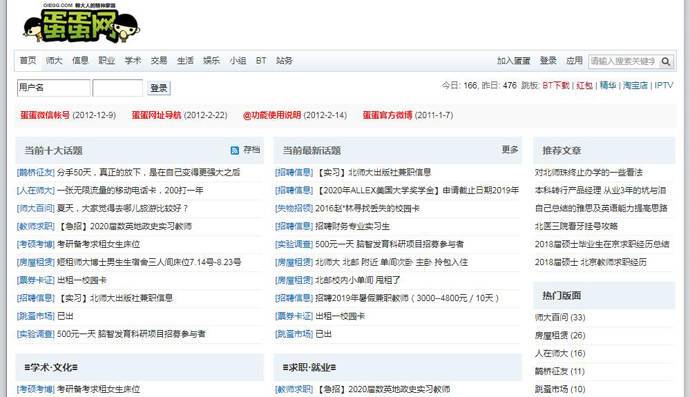Viewport: 690px width, 397px height.
Task: Click 加入蛋蛋 to register
Action: click(514, 61)
